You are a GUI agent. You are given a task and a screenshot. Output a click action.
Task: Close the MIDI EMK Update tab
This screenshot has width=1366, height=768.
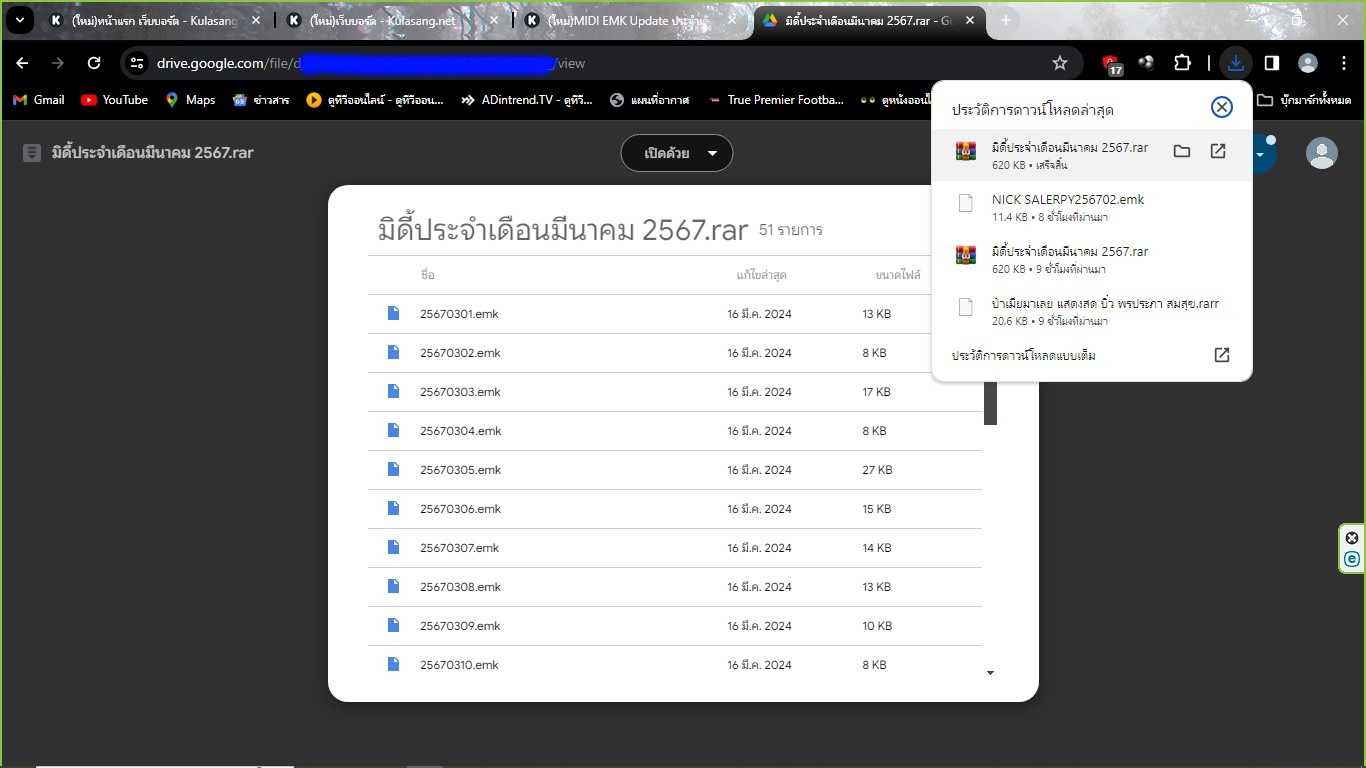tap(732, 20)
